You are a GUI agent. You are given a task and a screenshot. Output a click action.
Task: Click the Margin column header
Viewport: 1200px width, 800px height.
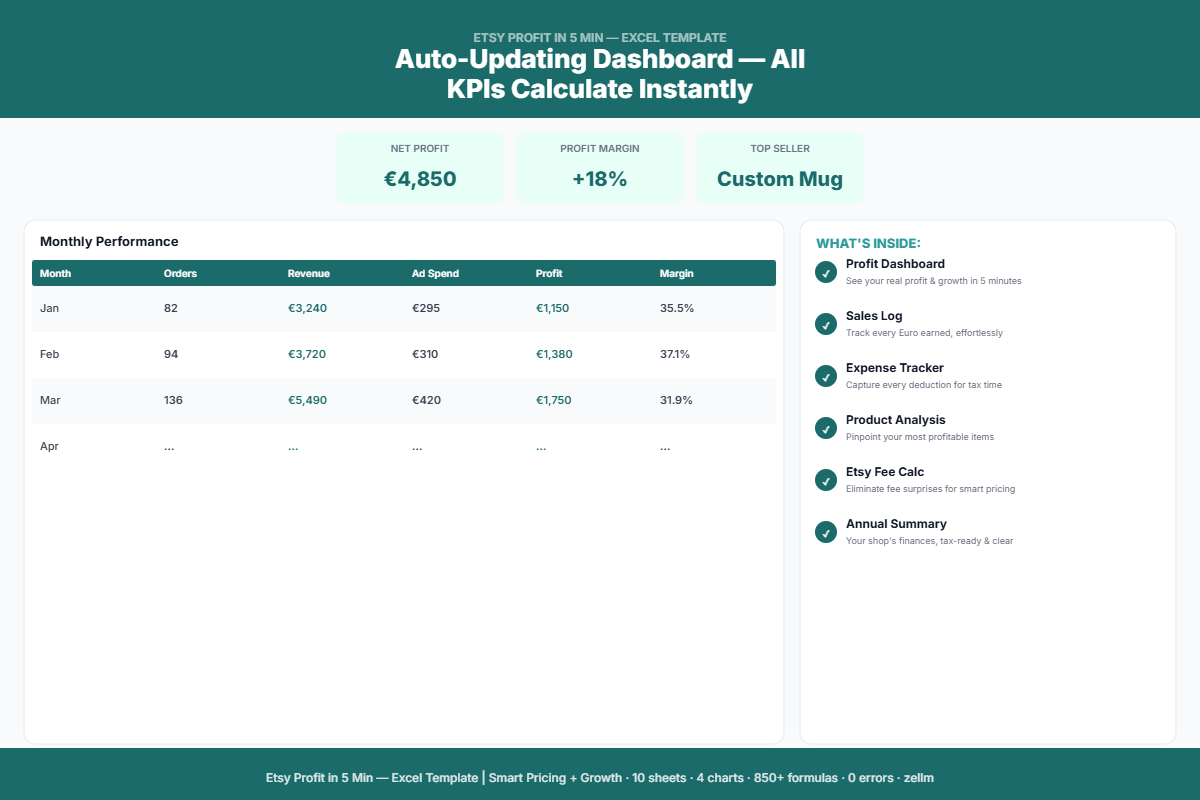(x=676, y=273)
